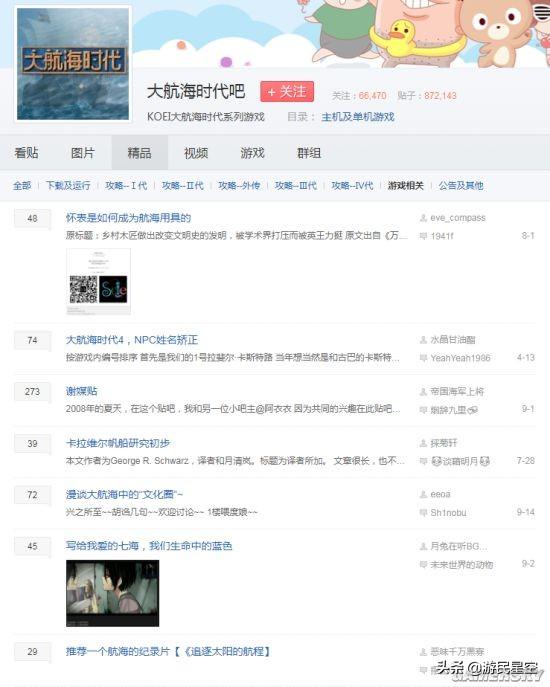Click the author icon beside 帝国海军上将
550x687 pixels.
point(423,391)
